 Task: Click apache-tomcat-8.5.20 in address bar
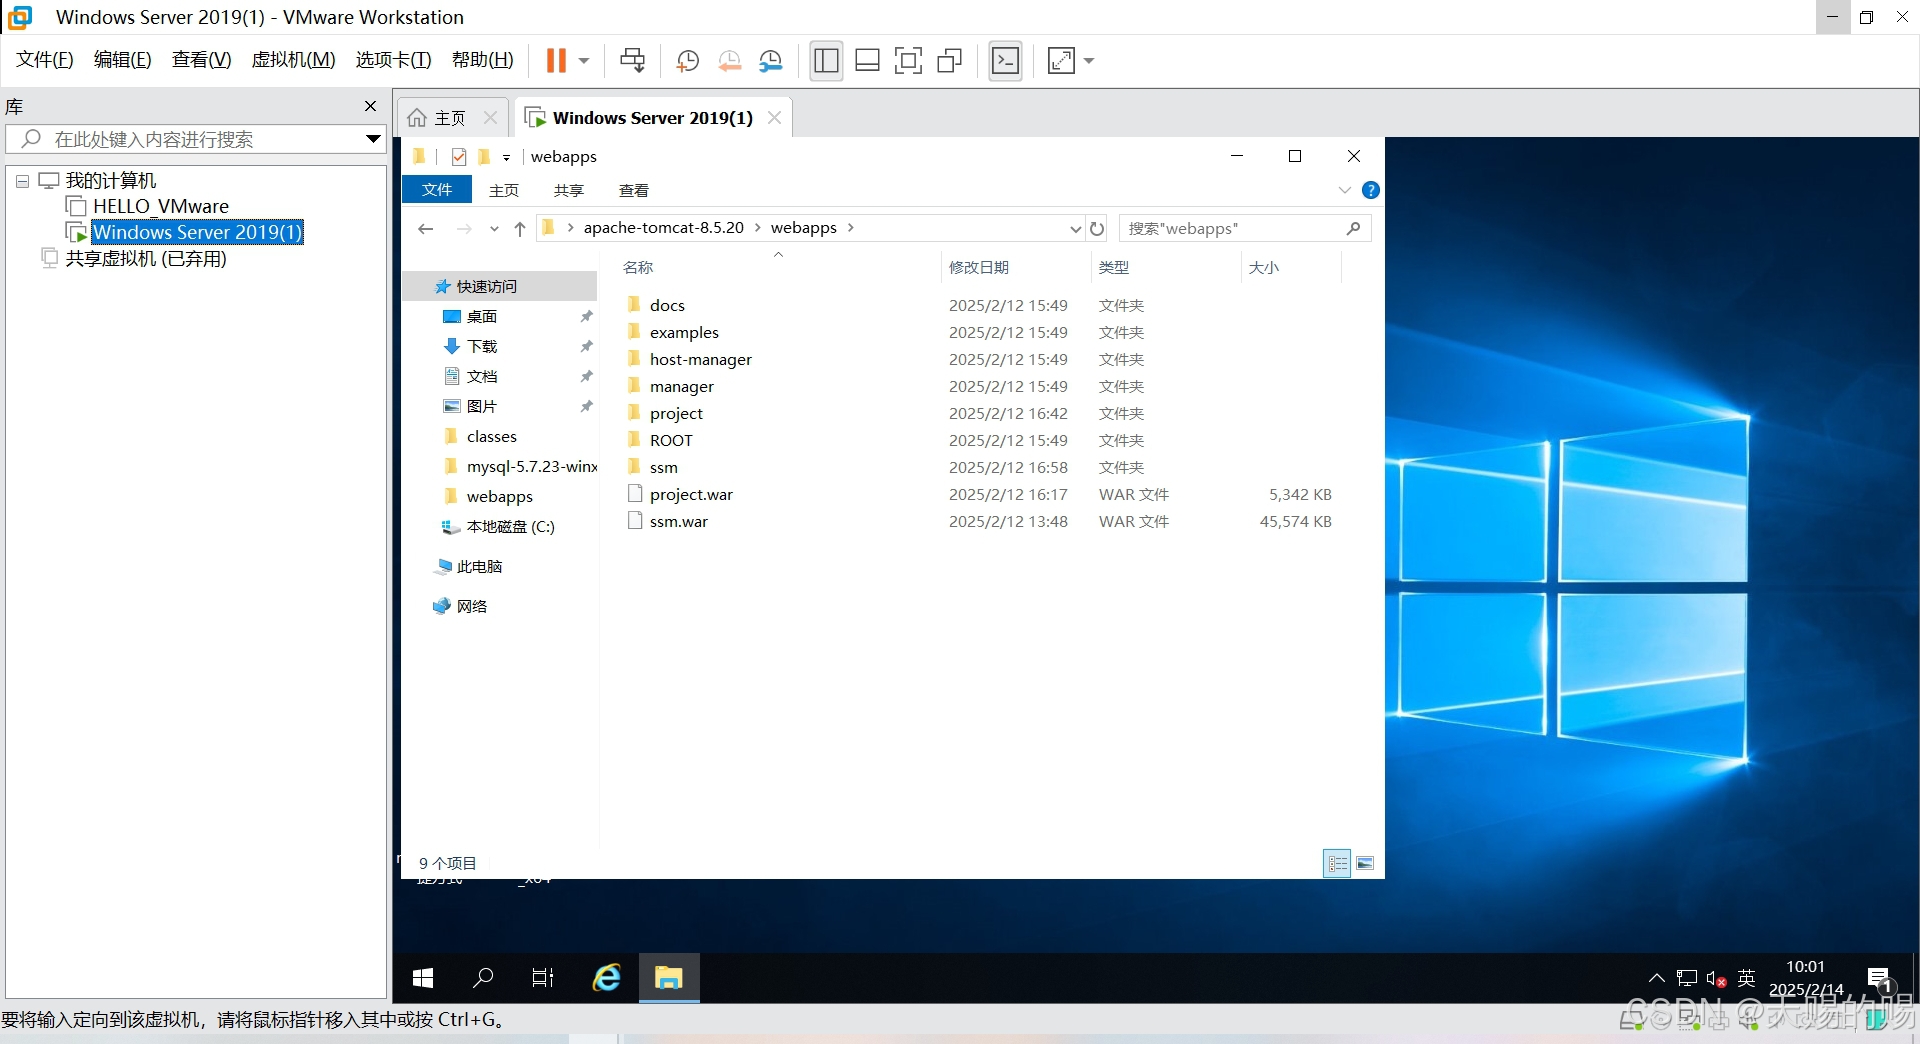pyautogui.click(x=664, y=228)
